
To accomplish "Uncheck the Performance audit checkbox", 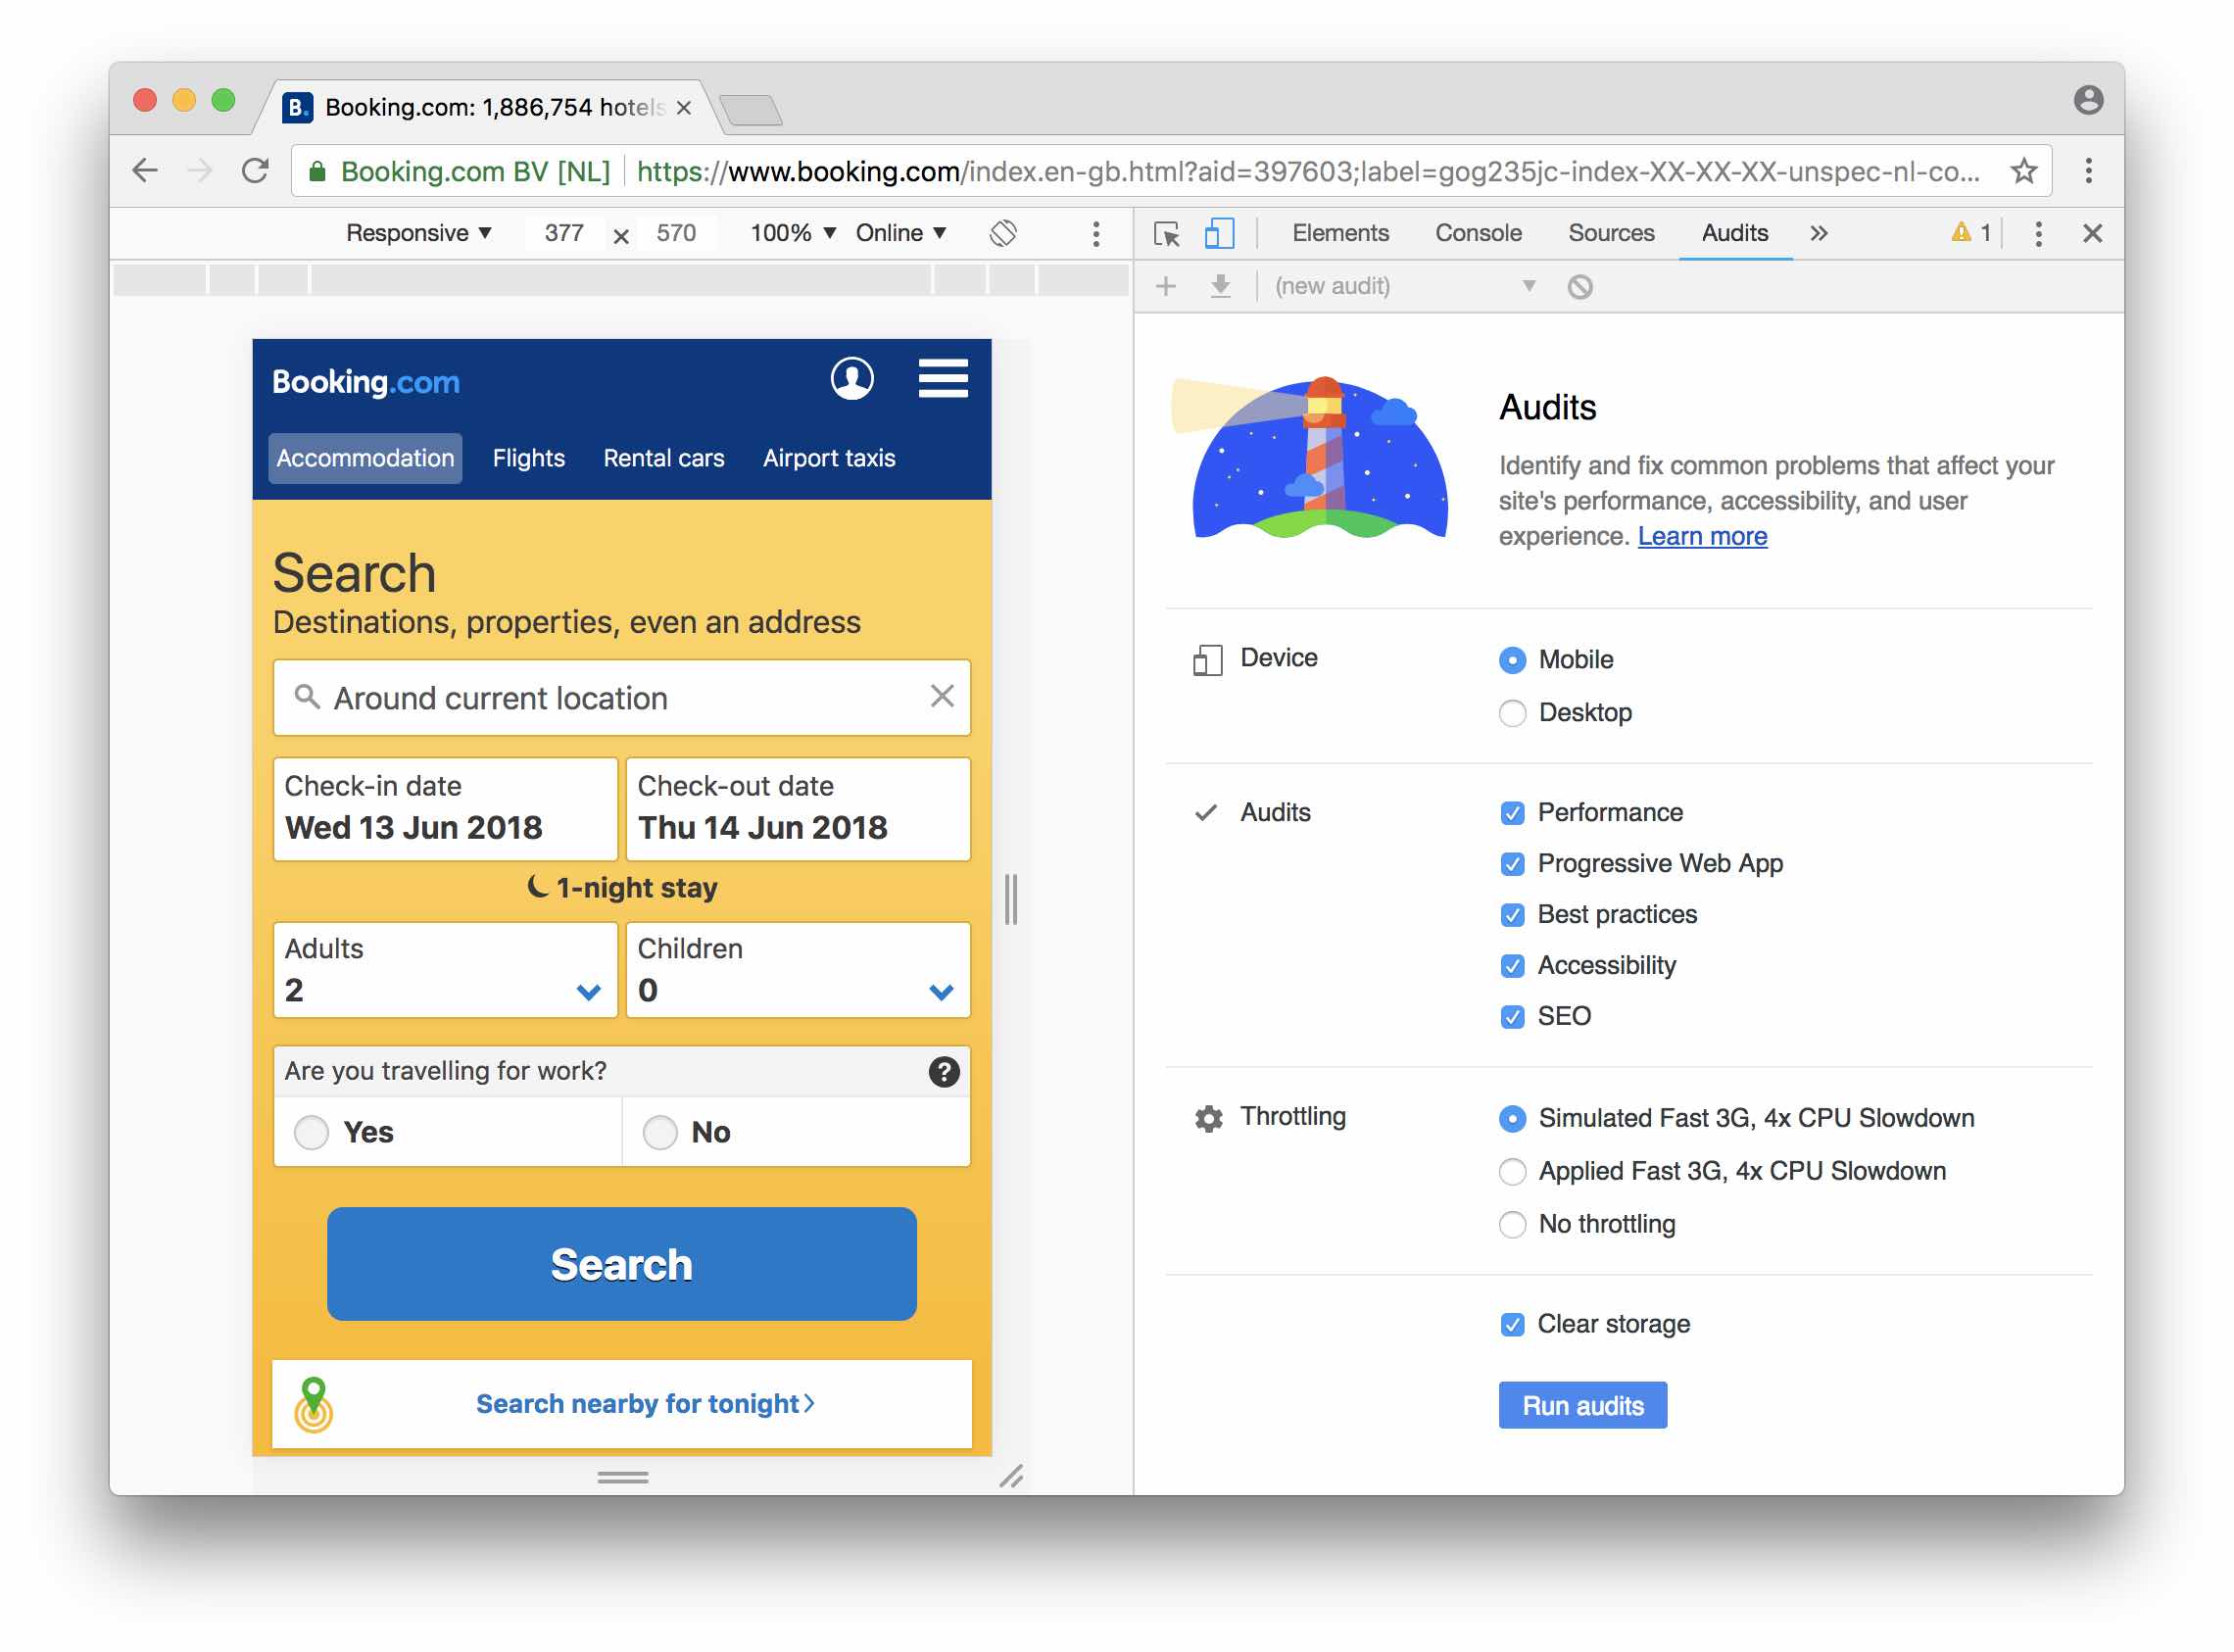I will (1512, 813).
